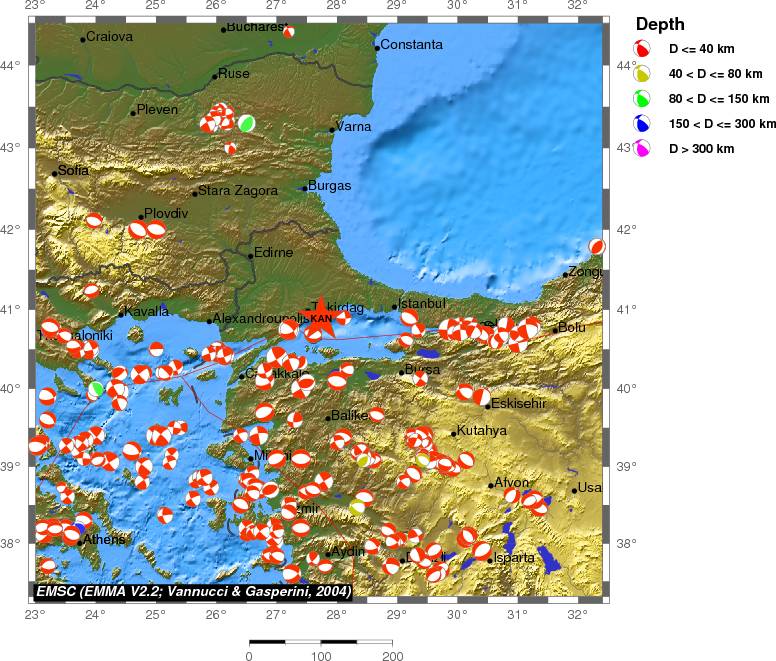
Task: Click the green beachball near 40° west edge
Action: [97, 388]
